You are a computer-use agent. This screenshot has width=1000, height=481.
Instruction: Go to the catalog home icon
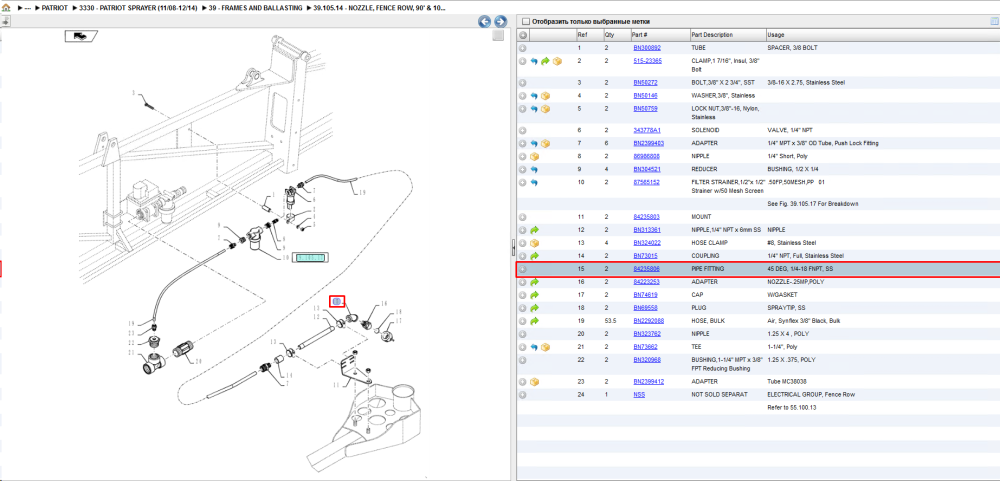(x=6, y=8)
